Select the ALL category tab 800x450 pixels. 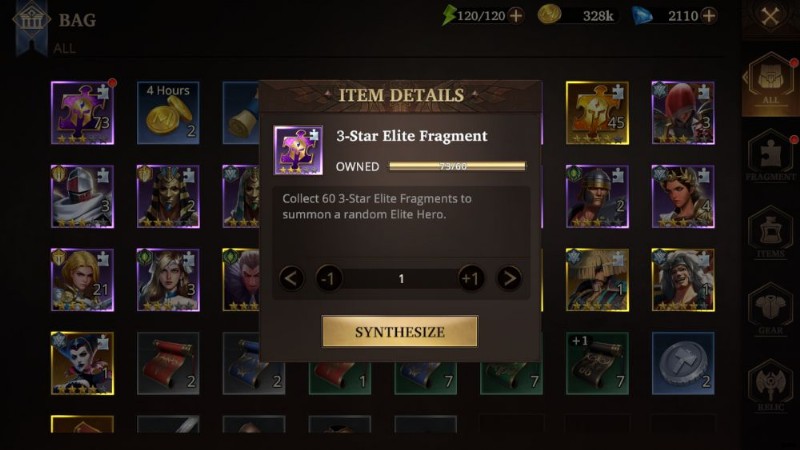(x=770, y=82)
